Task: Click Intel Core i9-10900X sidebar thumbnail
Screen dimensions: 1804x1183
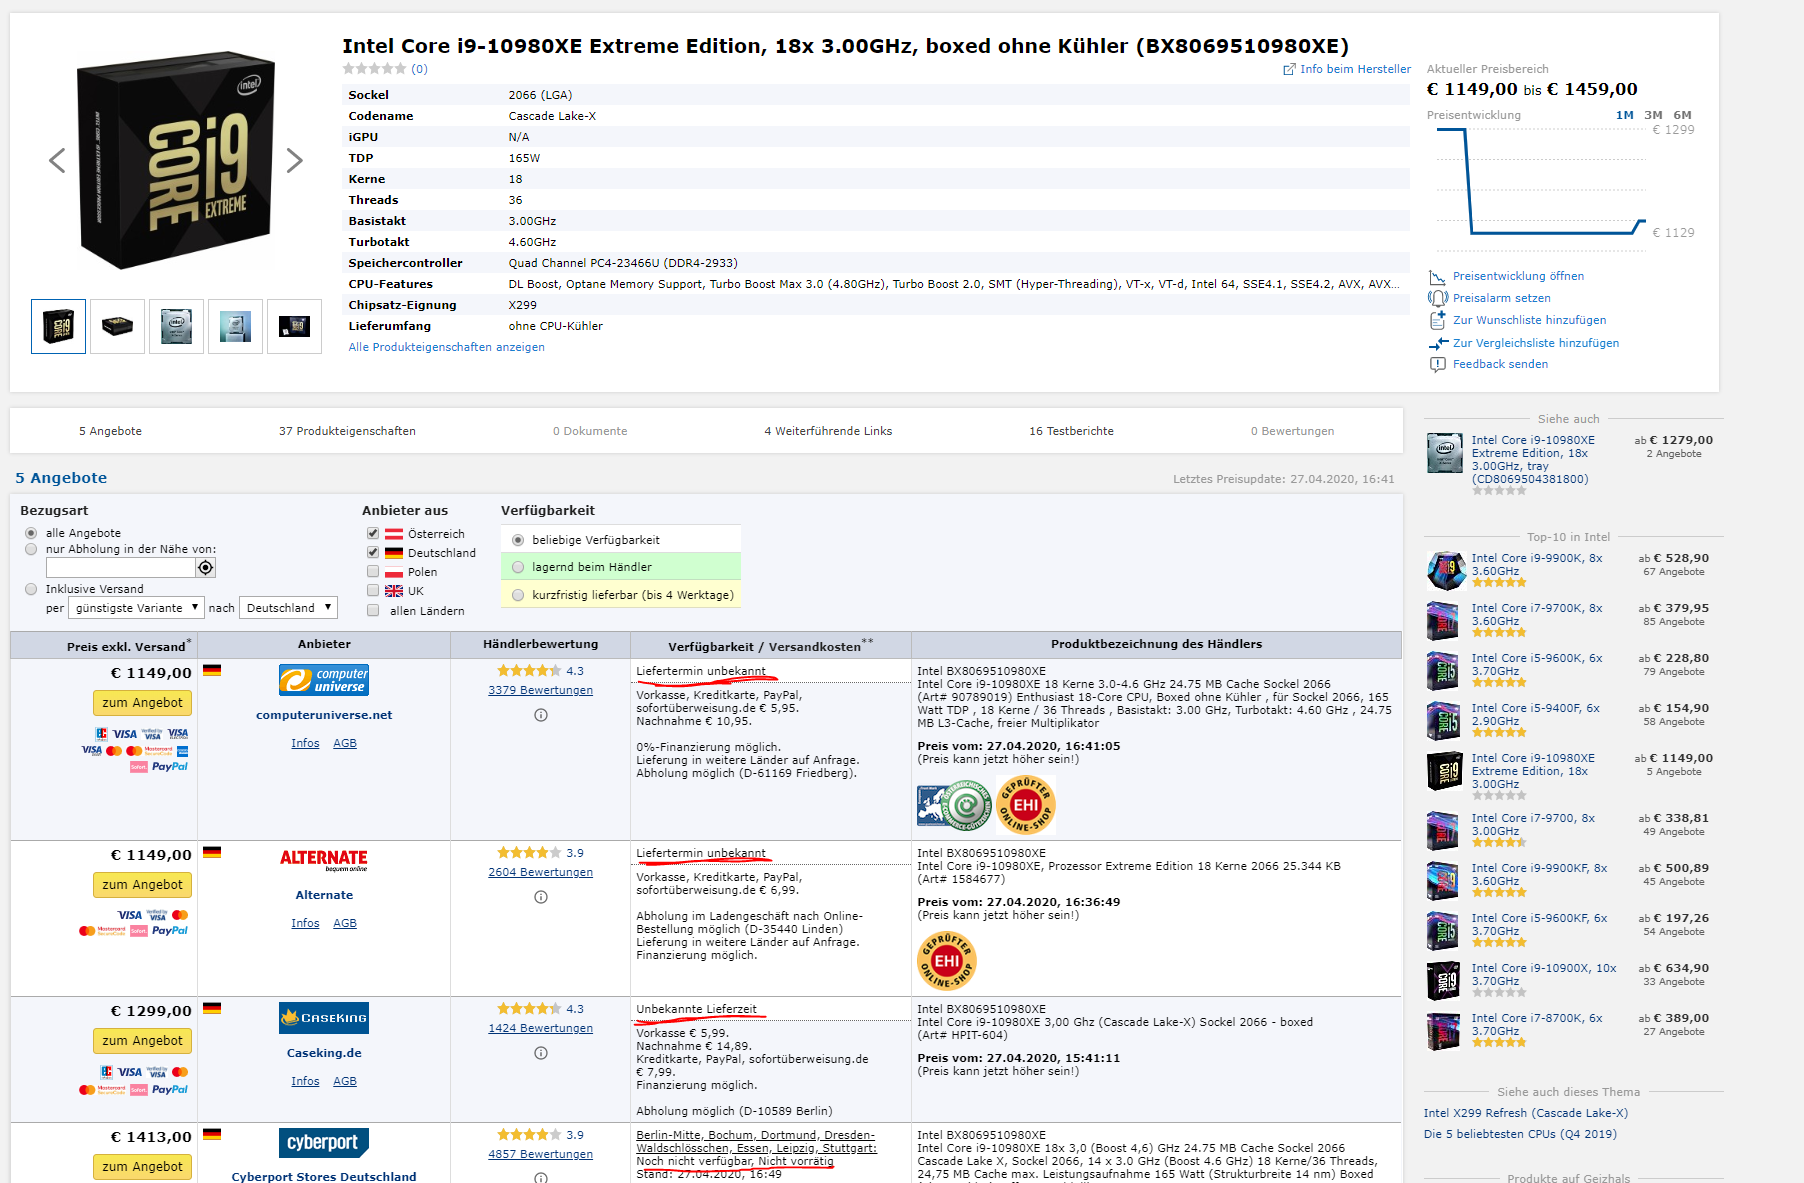Action: 1445,981
